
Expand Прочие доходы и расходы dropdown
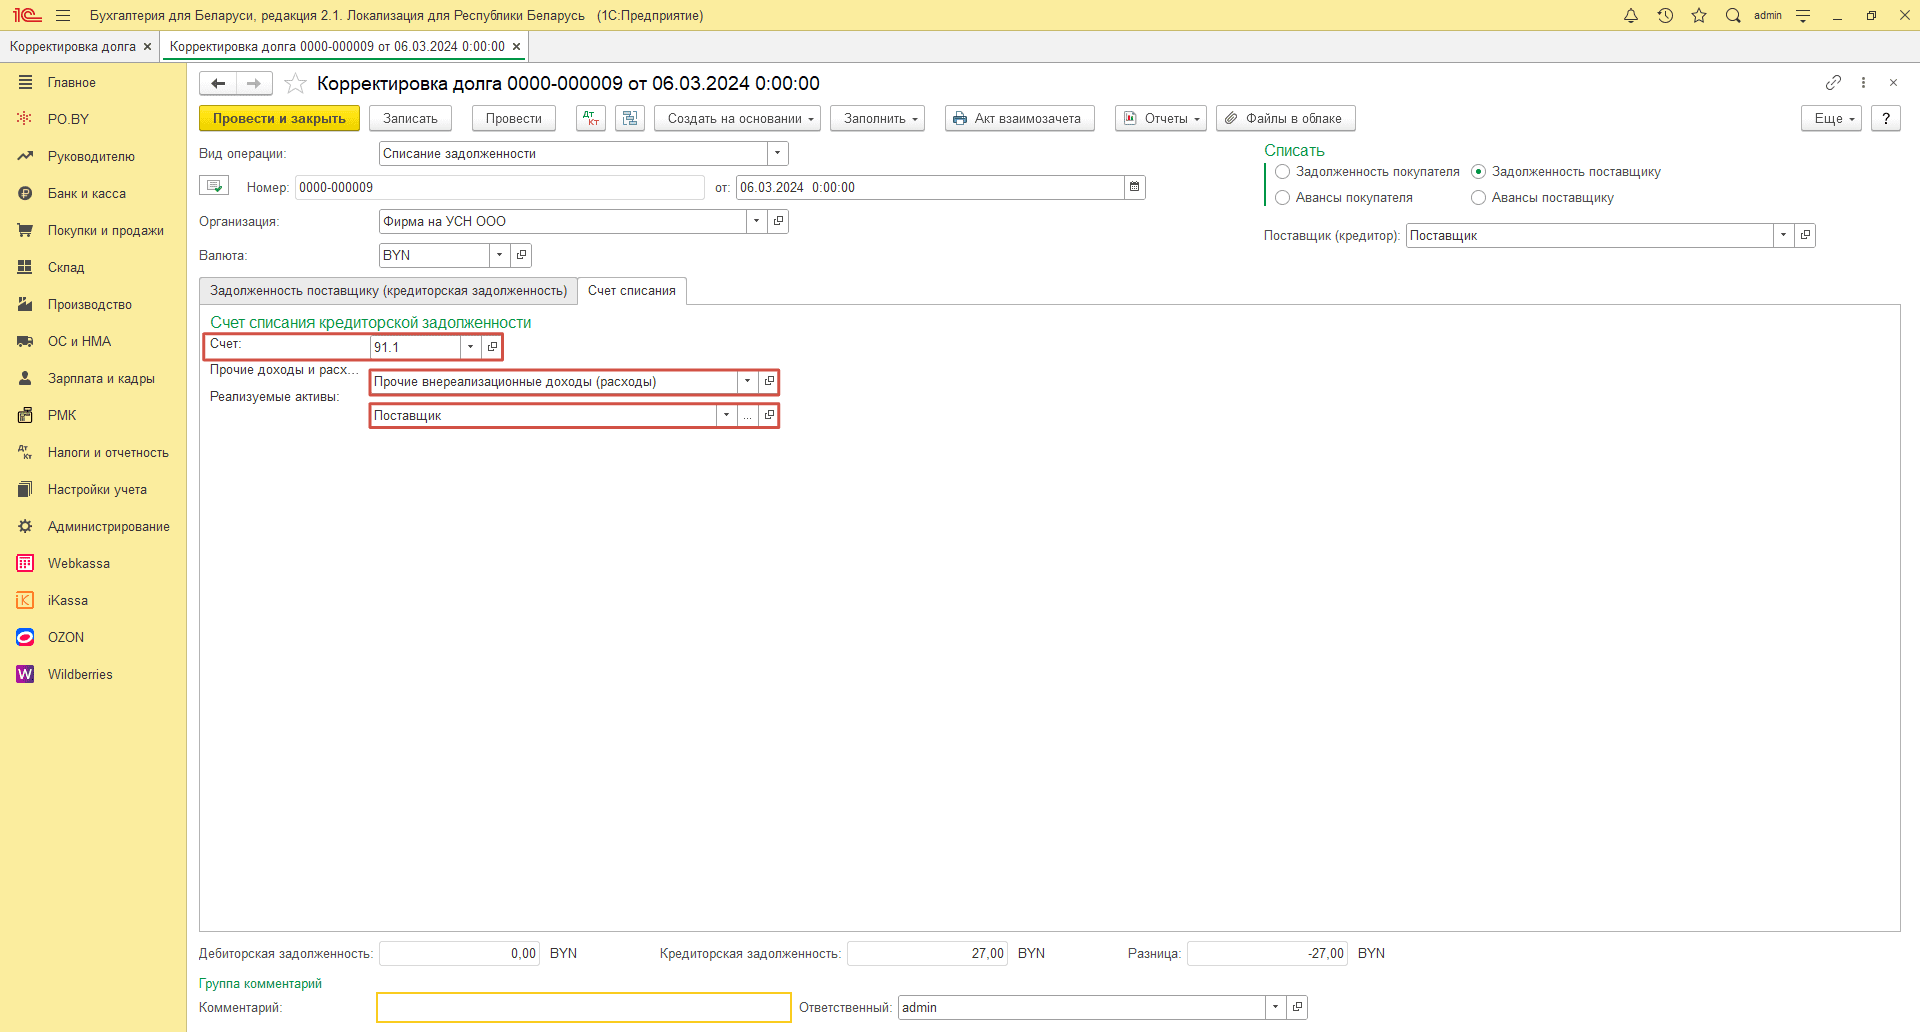tap(748, 381)
